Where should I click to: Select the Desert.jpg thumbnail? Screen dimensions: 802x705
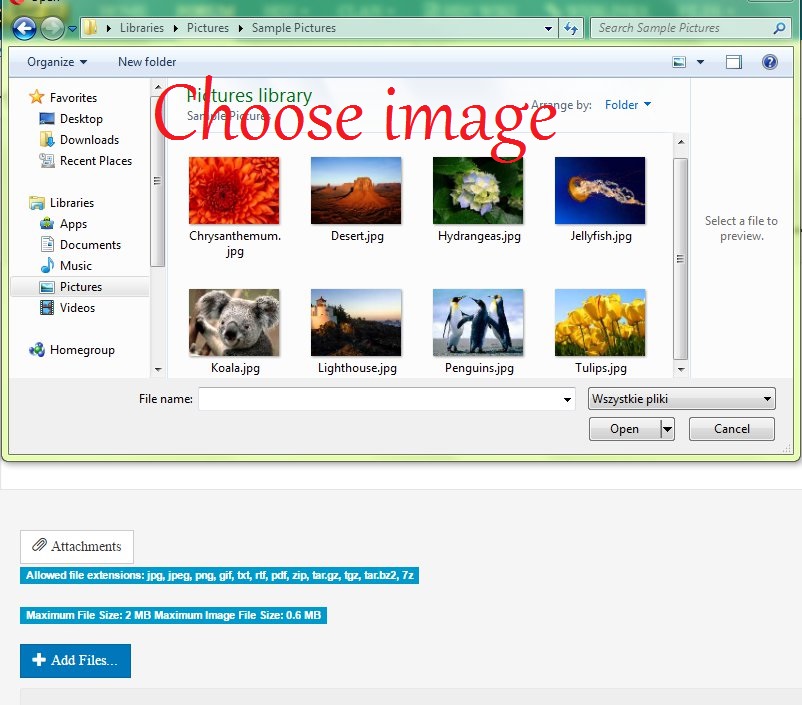[356, 190]
